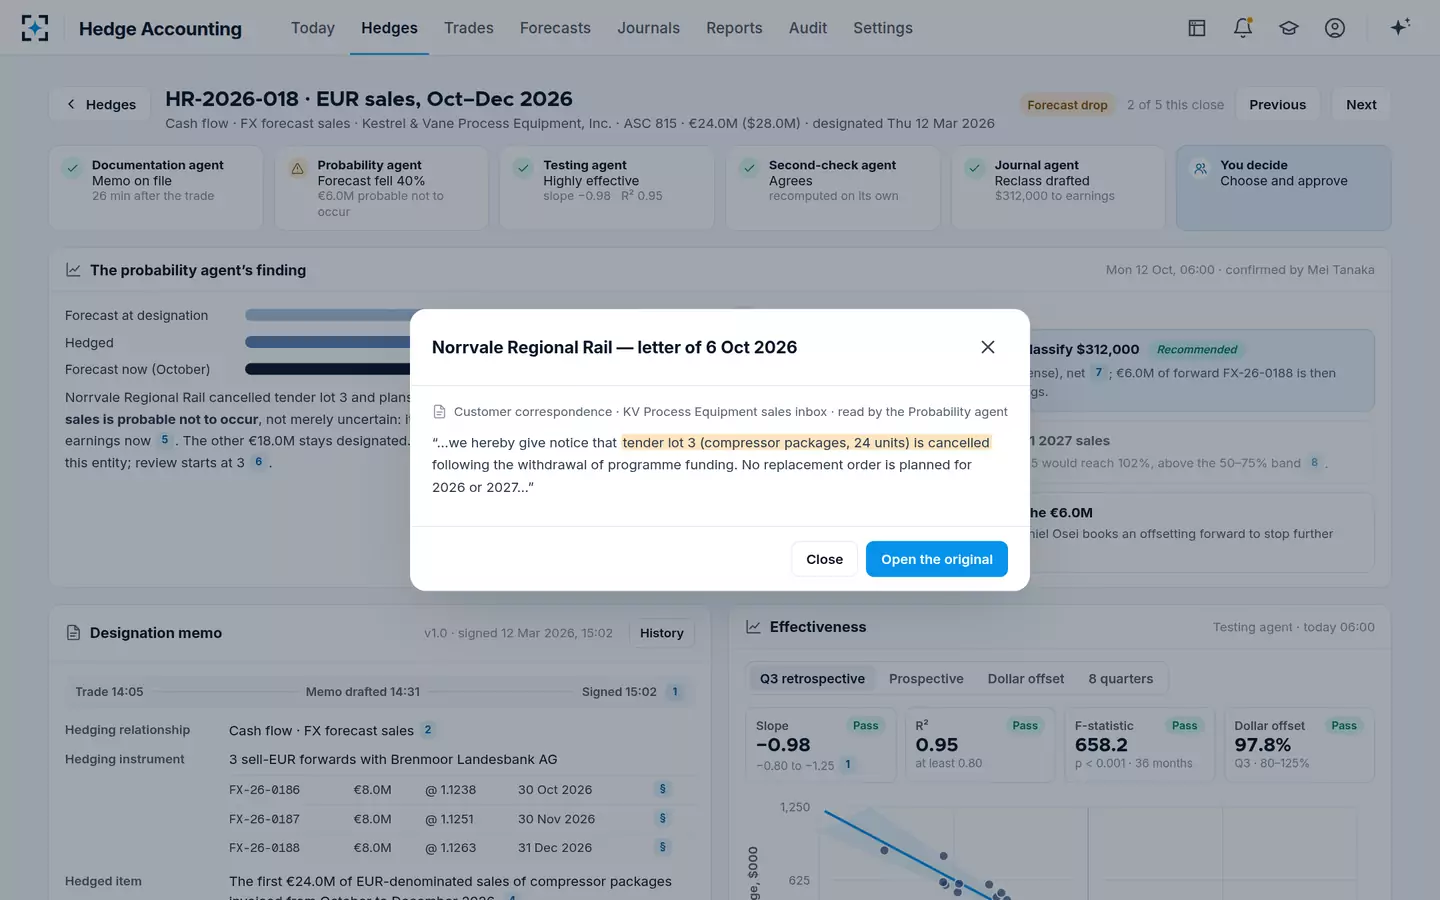1440x900 pixels.
Task: Go to the Next hedge
Action: [1361, 104]
